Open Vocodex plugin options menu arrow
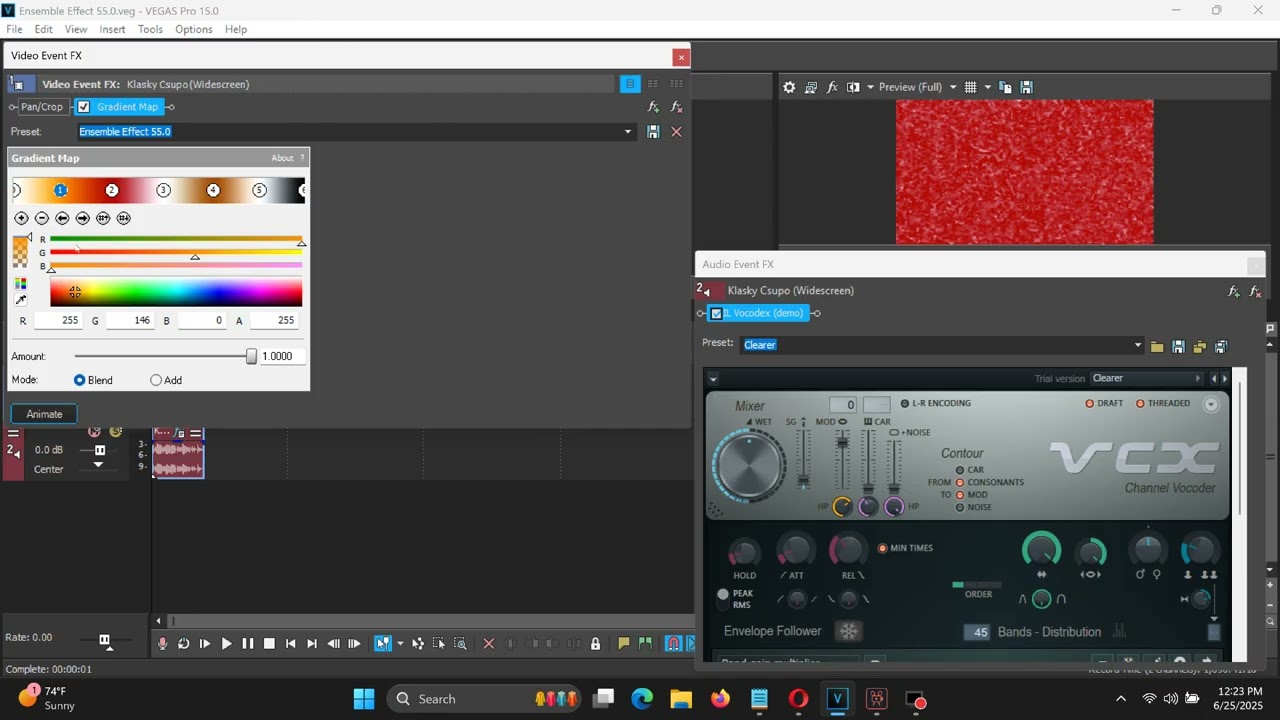Screen dimensions: 1280x720 pos(713,380)
